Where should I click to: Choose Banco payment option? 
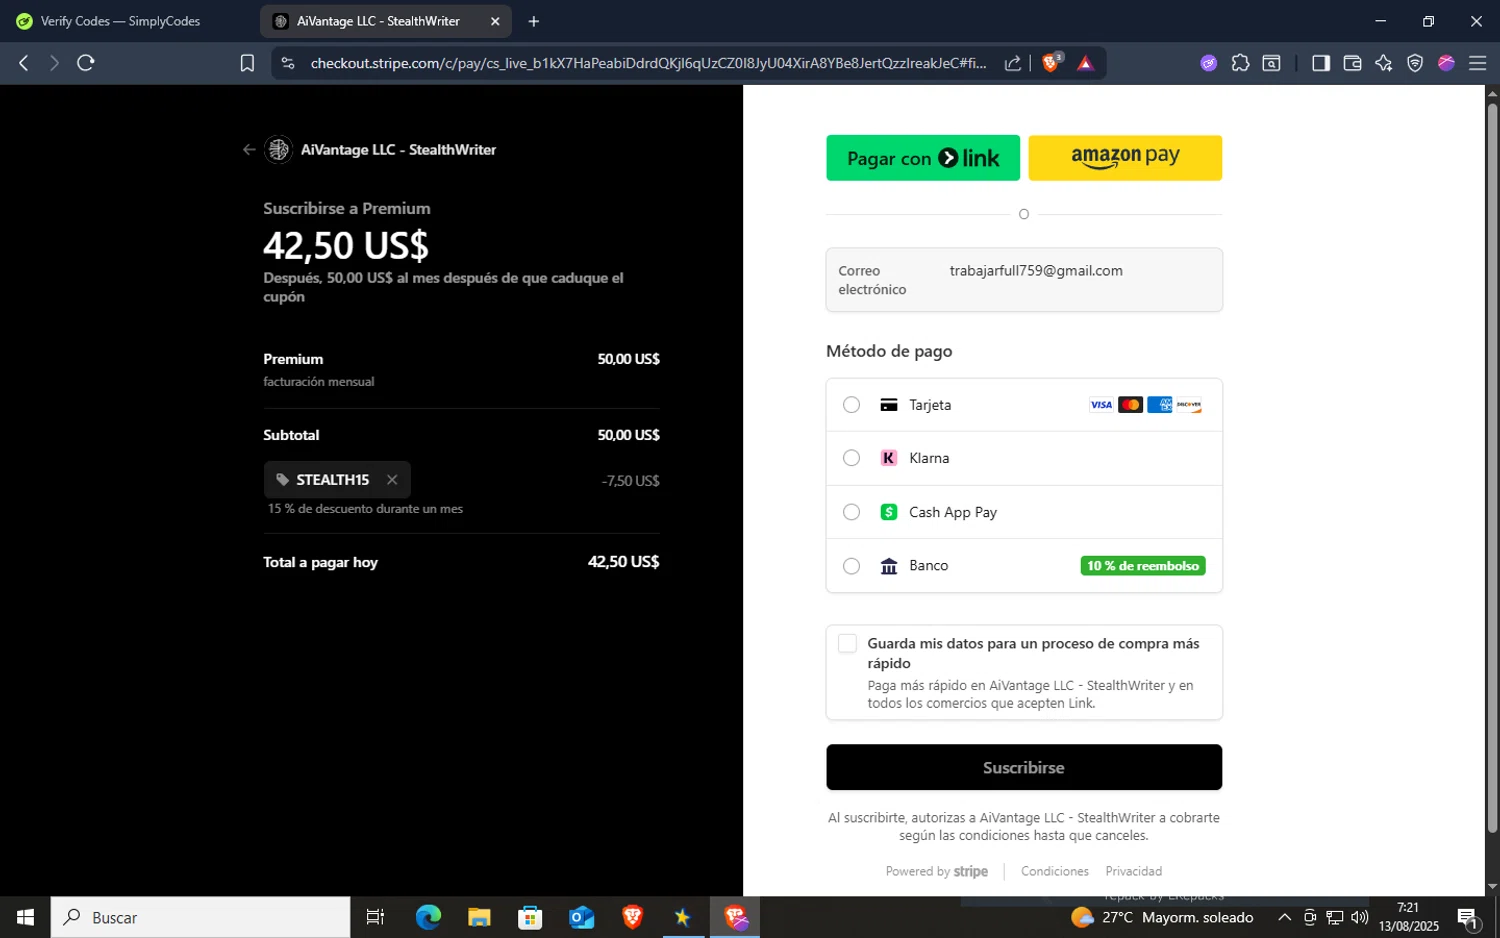pyautogui.click(x=1024, y=566)
